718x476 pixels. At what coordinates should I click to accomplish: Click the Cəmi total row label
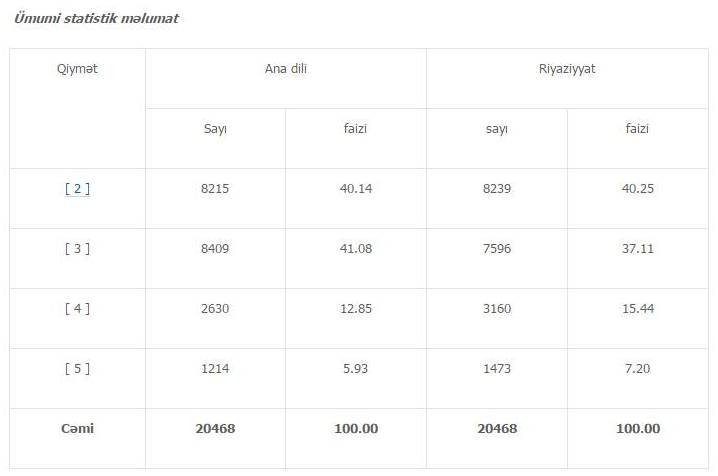(77, 428)
